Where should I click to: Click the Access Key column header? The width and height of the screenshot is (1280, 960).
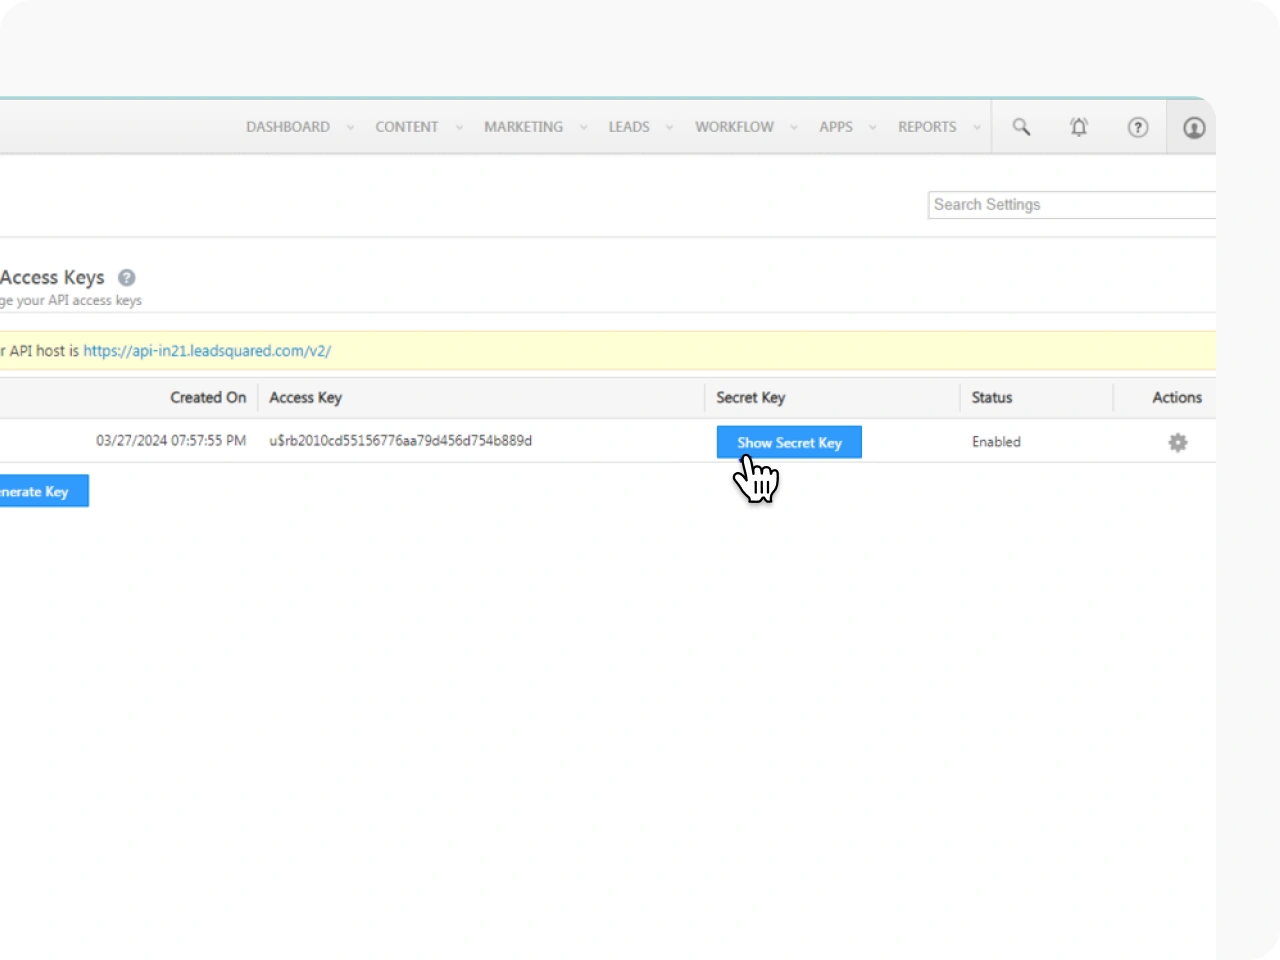[305, 397]
